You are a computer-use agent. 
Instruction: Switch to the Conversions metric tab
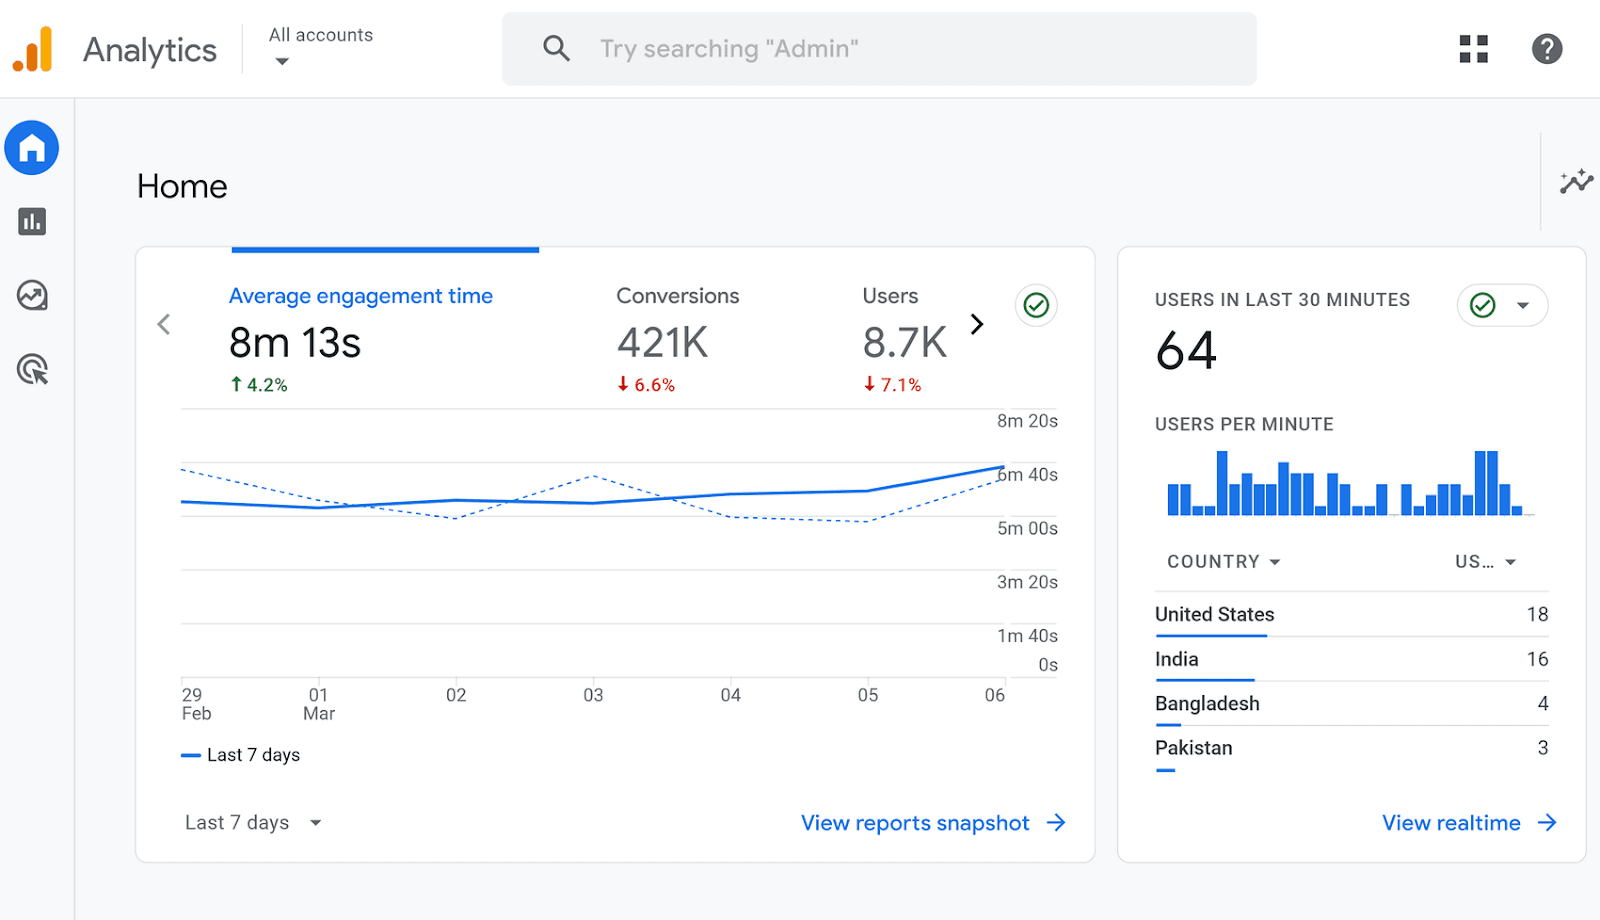(677, 296)
